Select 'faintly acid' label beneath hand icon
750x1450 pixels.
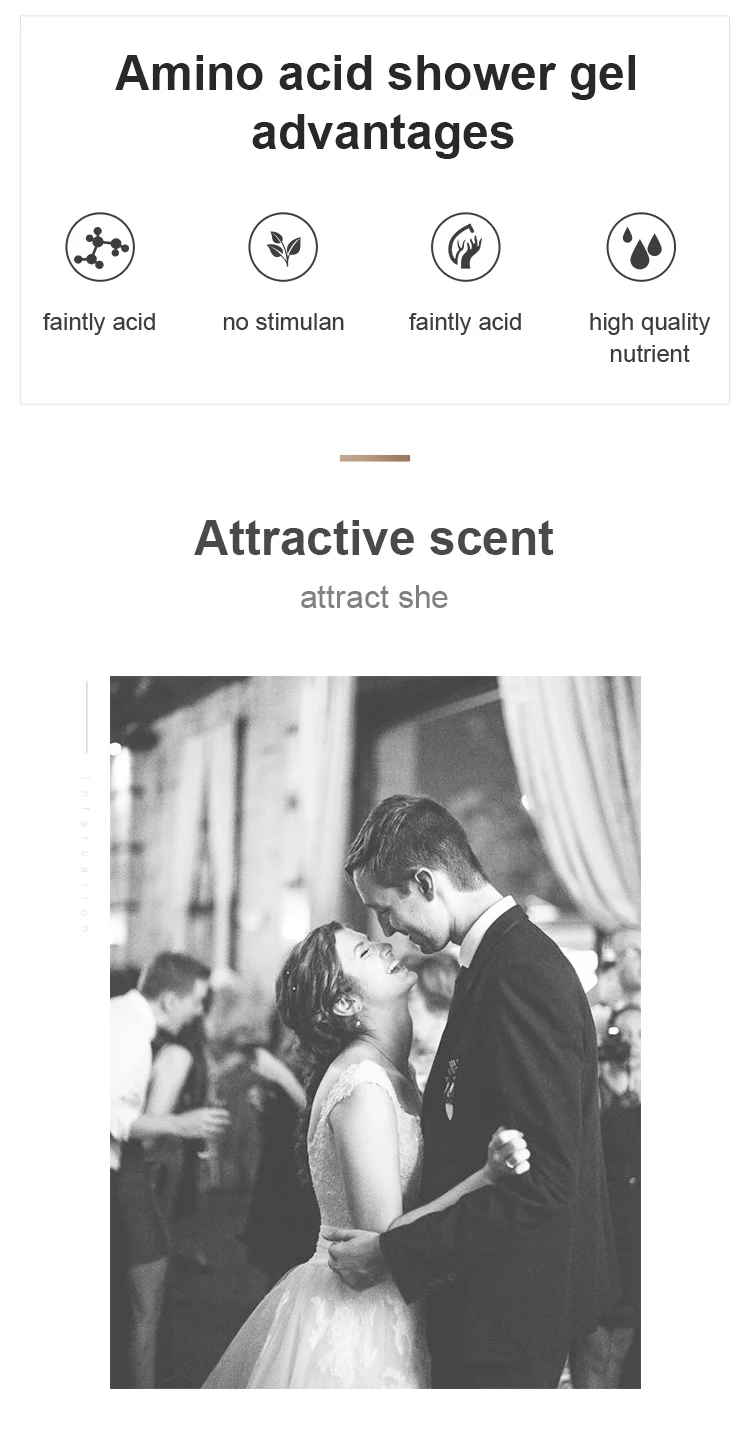tap(465, 322)
